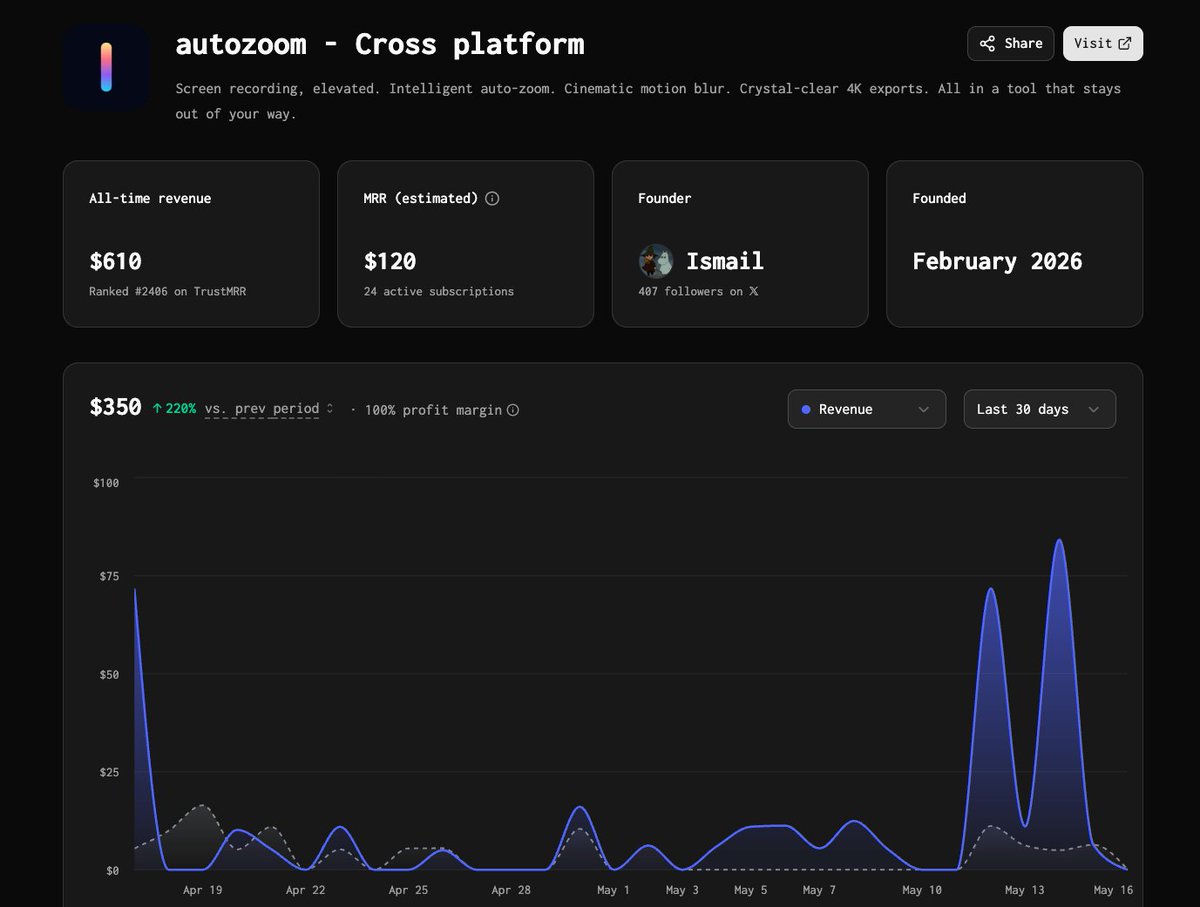Click the 100% profit margin label

433,410
